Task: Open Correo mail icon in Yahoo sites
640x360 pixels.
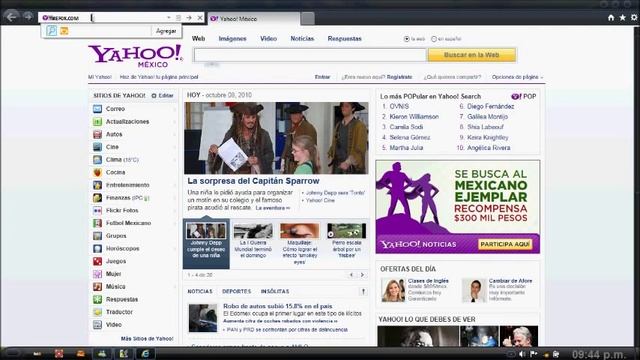Action: [97, 109]
